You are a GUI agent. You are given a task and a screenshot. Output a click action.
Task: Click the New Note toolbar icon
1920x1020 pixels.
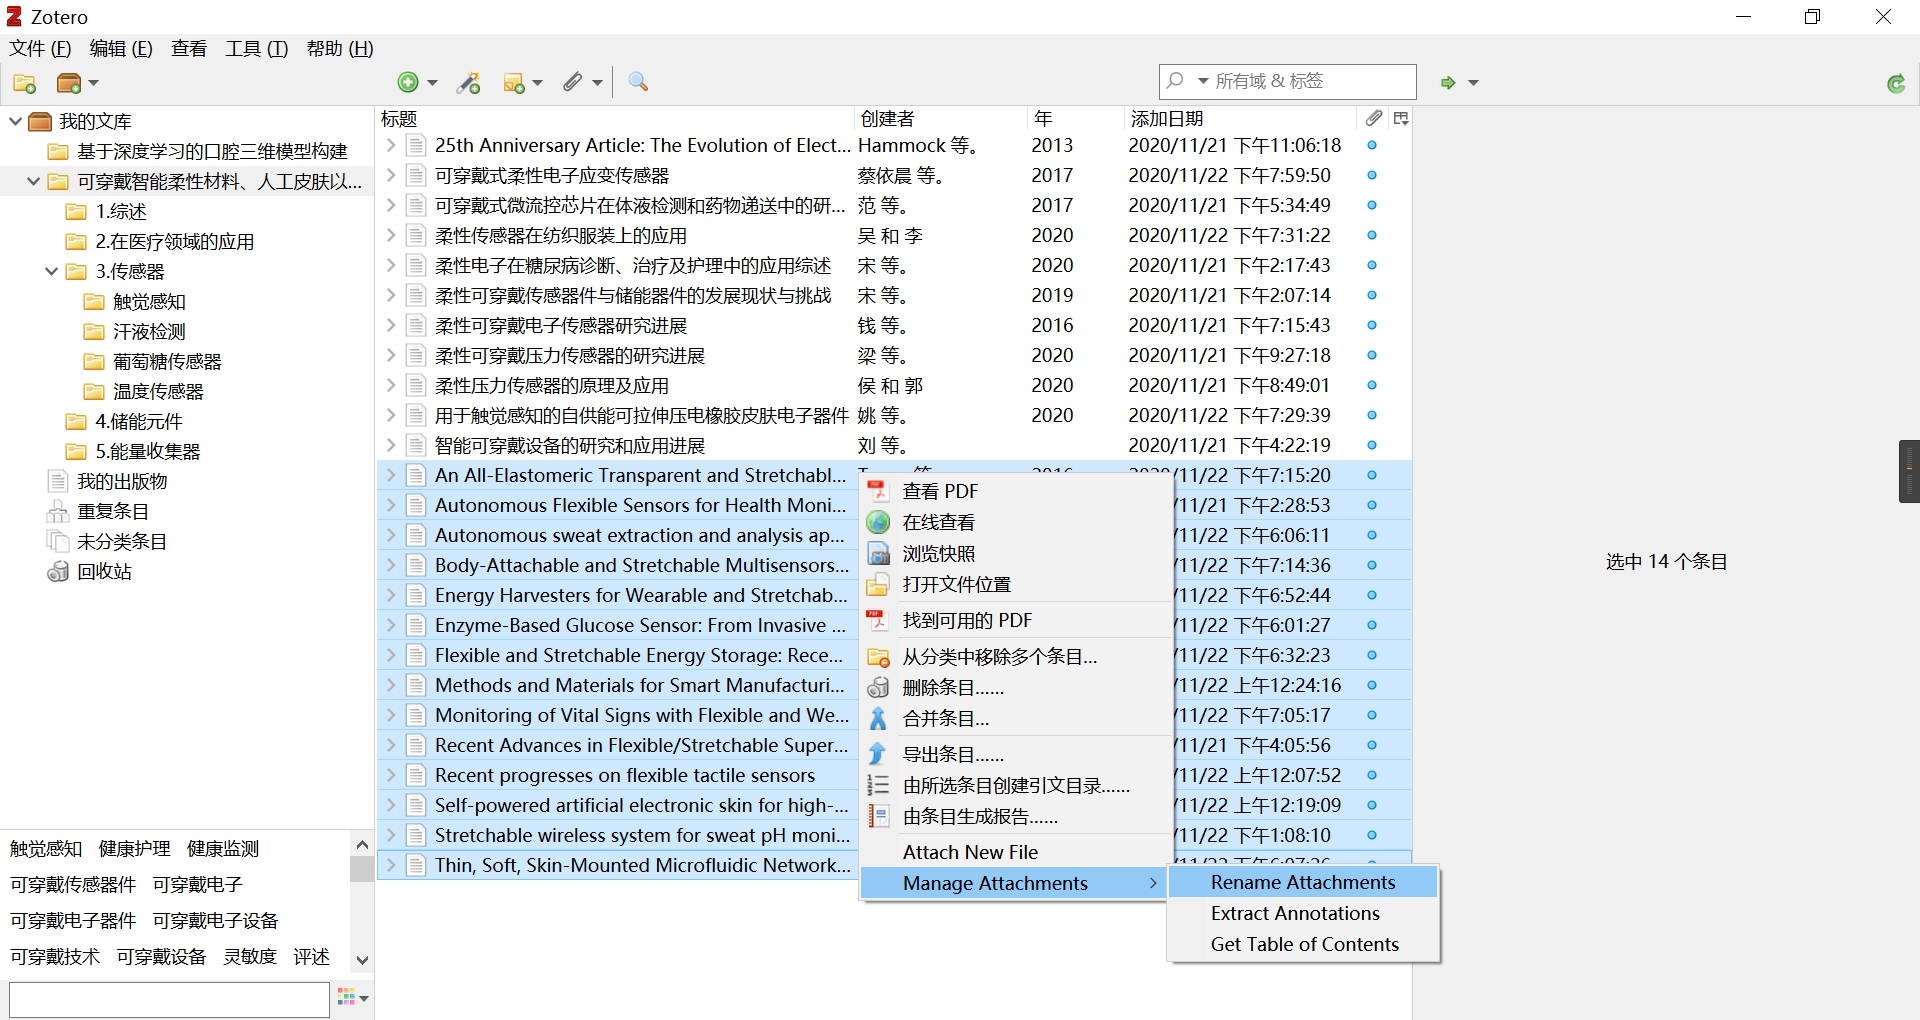point(514,83)
